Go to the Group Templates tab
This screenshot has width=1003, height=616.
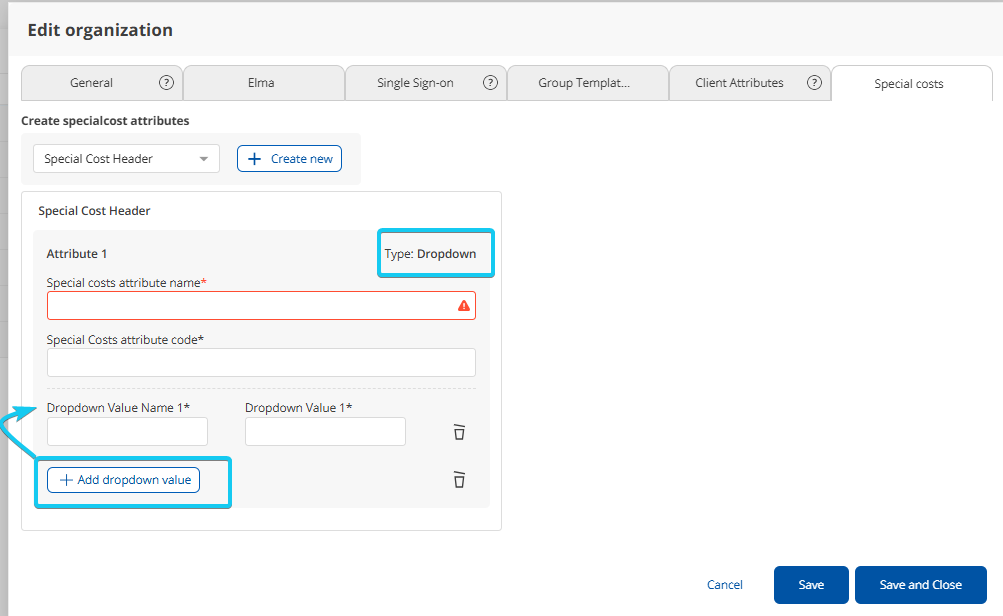(x=584, y=83)
